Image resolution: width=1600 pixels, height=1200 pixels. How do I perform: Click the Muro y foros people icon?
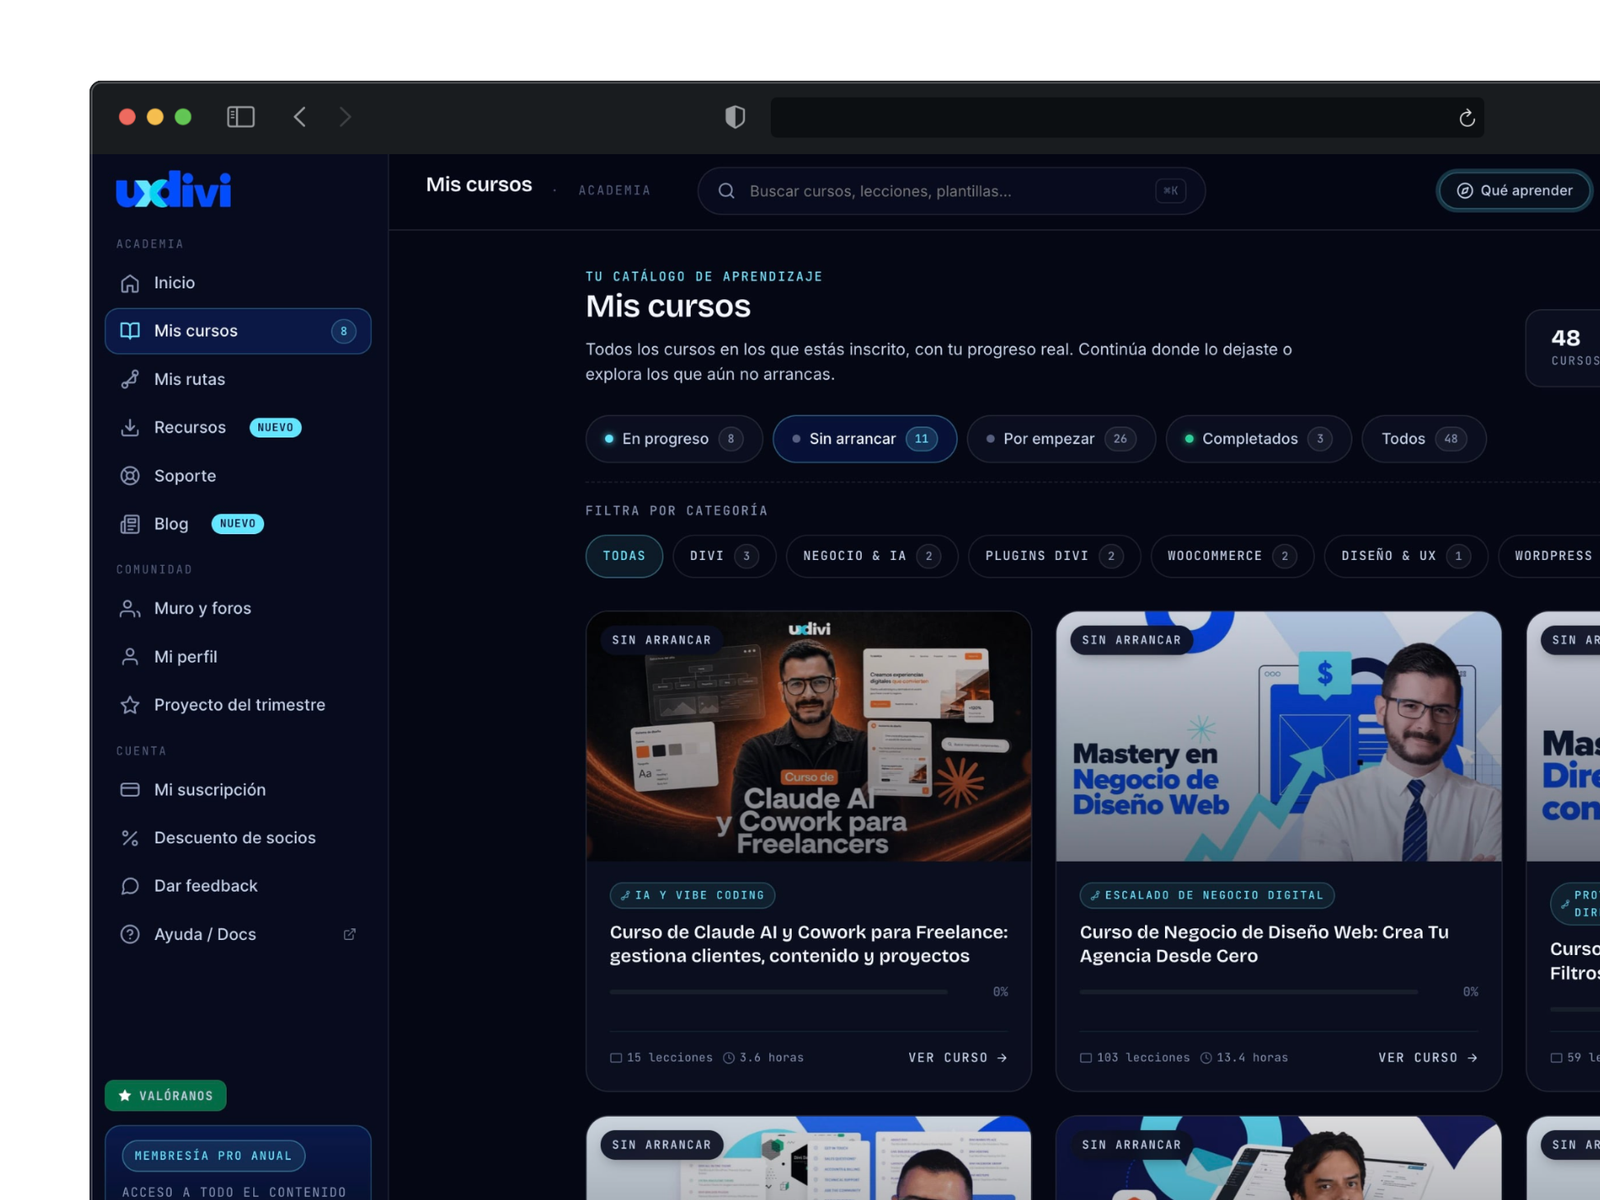coord(130,608)
